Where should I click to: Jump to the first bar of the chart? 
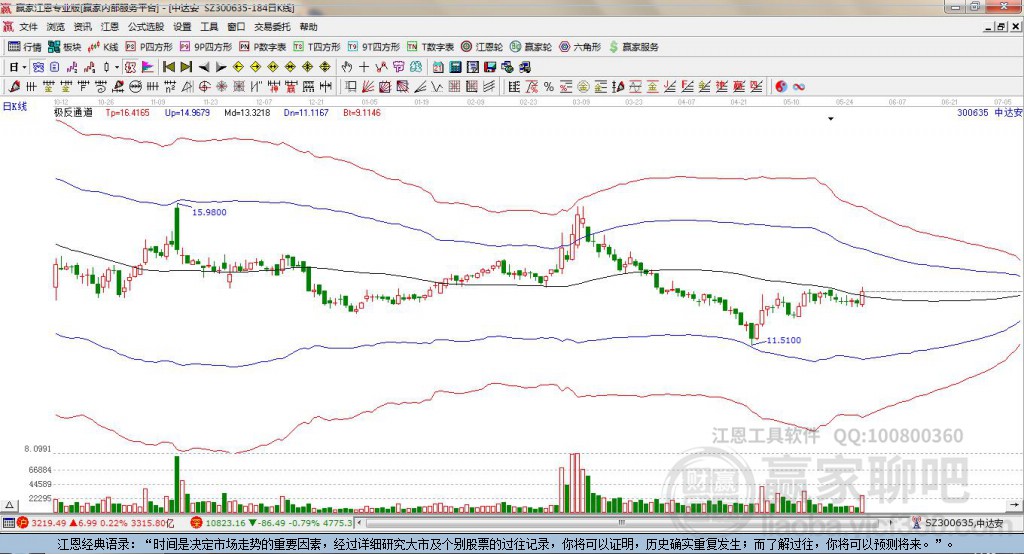click(x=168, y=67)
